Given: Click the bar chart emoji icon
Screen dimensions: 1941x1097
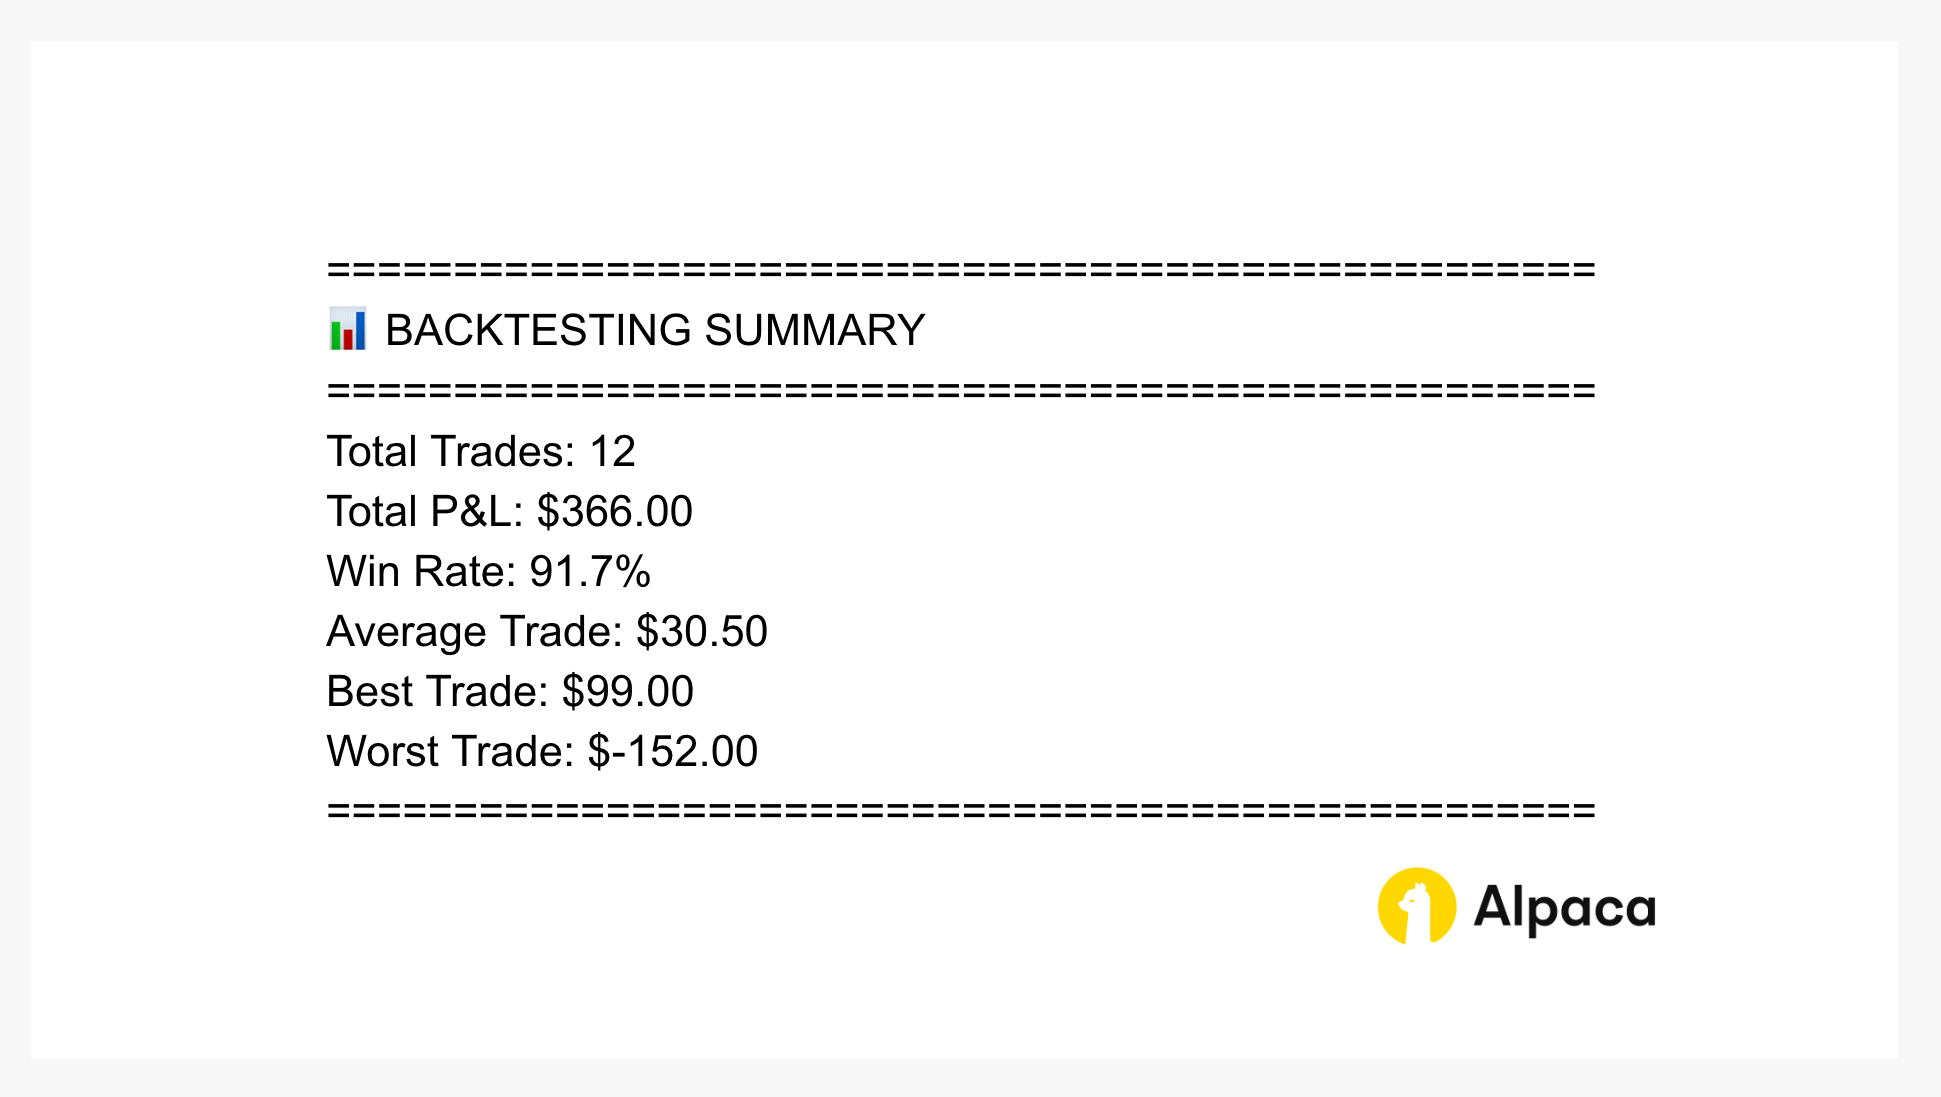Looking at the screenshot, I should (x=347, y=329).
